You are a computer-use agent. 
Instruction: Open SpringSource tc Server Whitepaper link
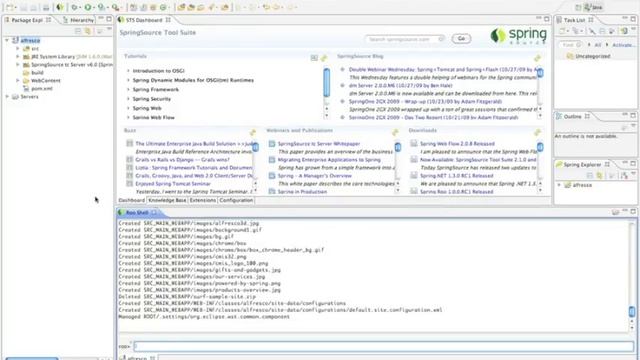[x=319, y=144]
